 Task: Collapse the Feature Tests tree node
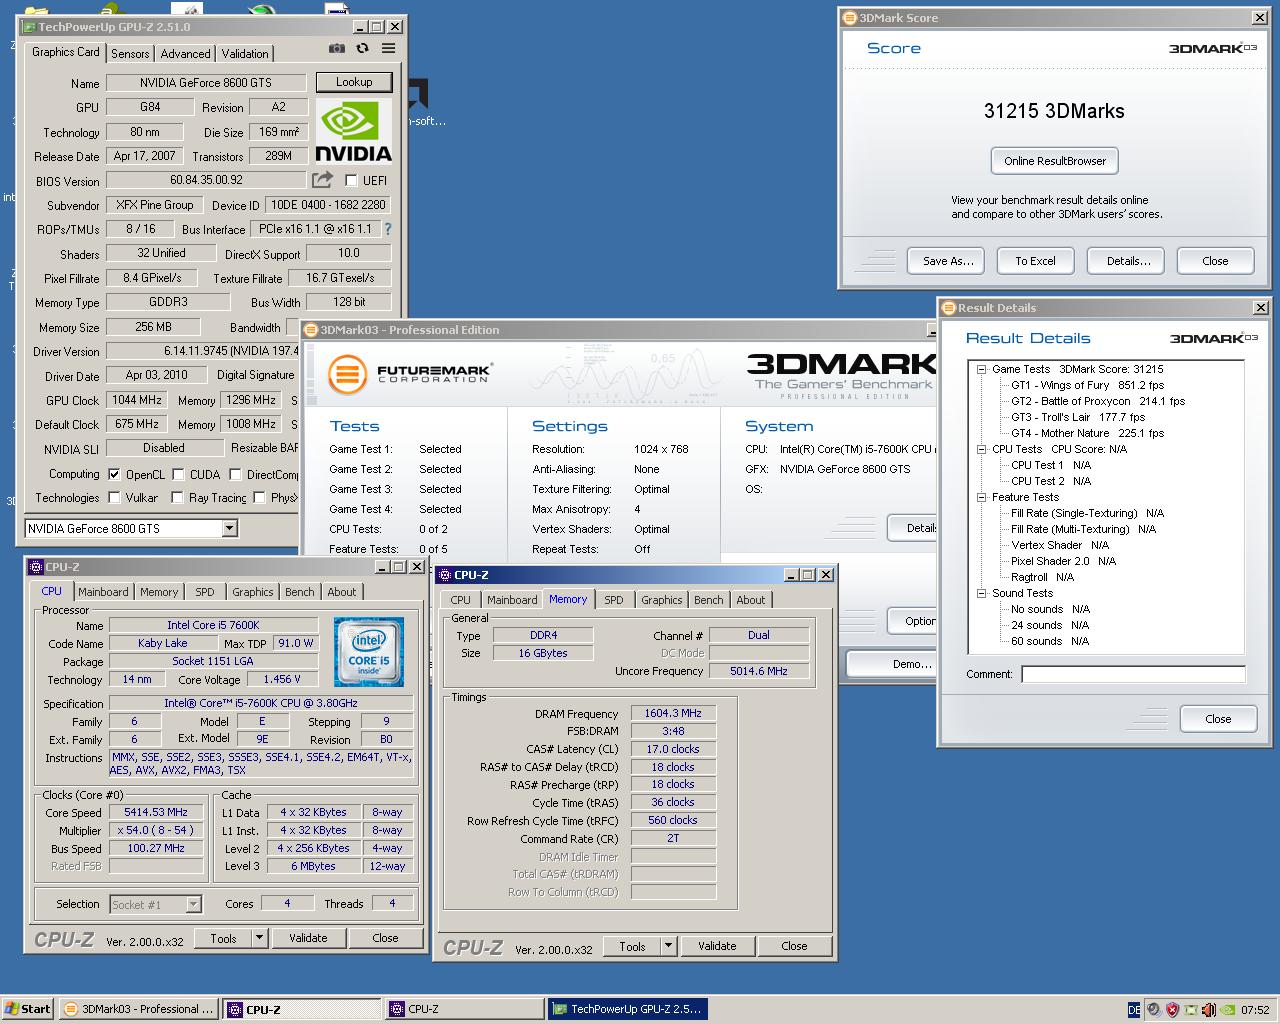[981, 497]
